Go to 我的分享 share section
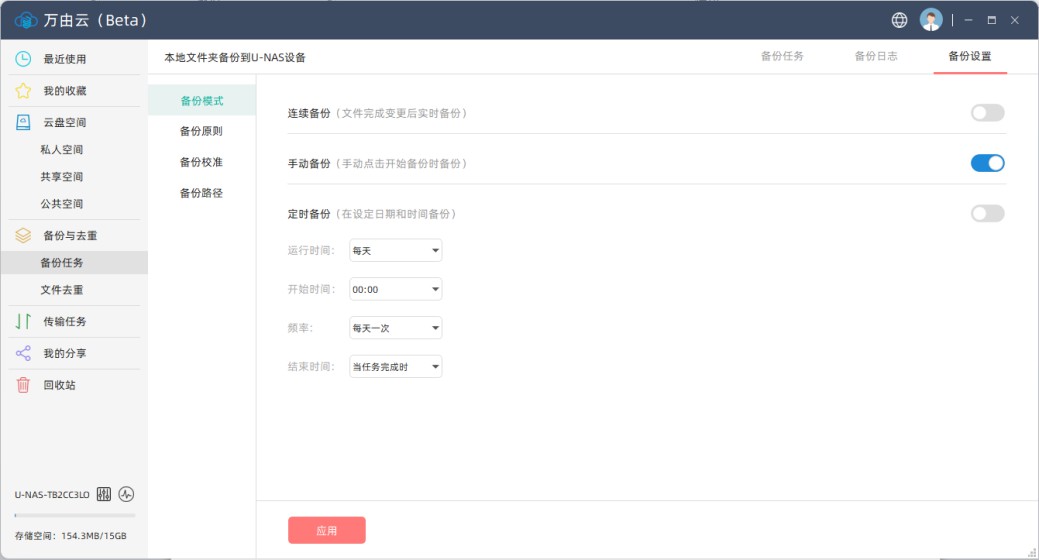Viewport: 1039px width, 560px height. 64,353
